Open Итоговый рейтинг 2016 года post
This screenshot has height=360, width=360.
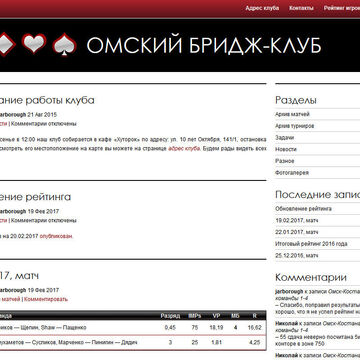311,244
